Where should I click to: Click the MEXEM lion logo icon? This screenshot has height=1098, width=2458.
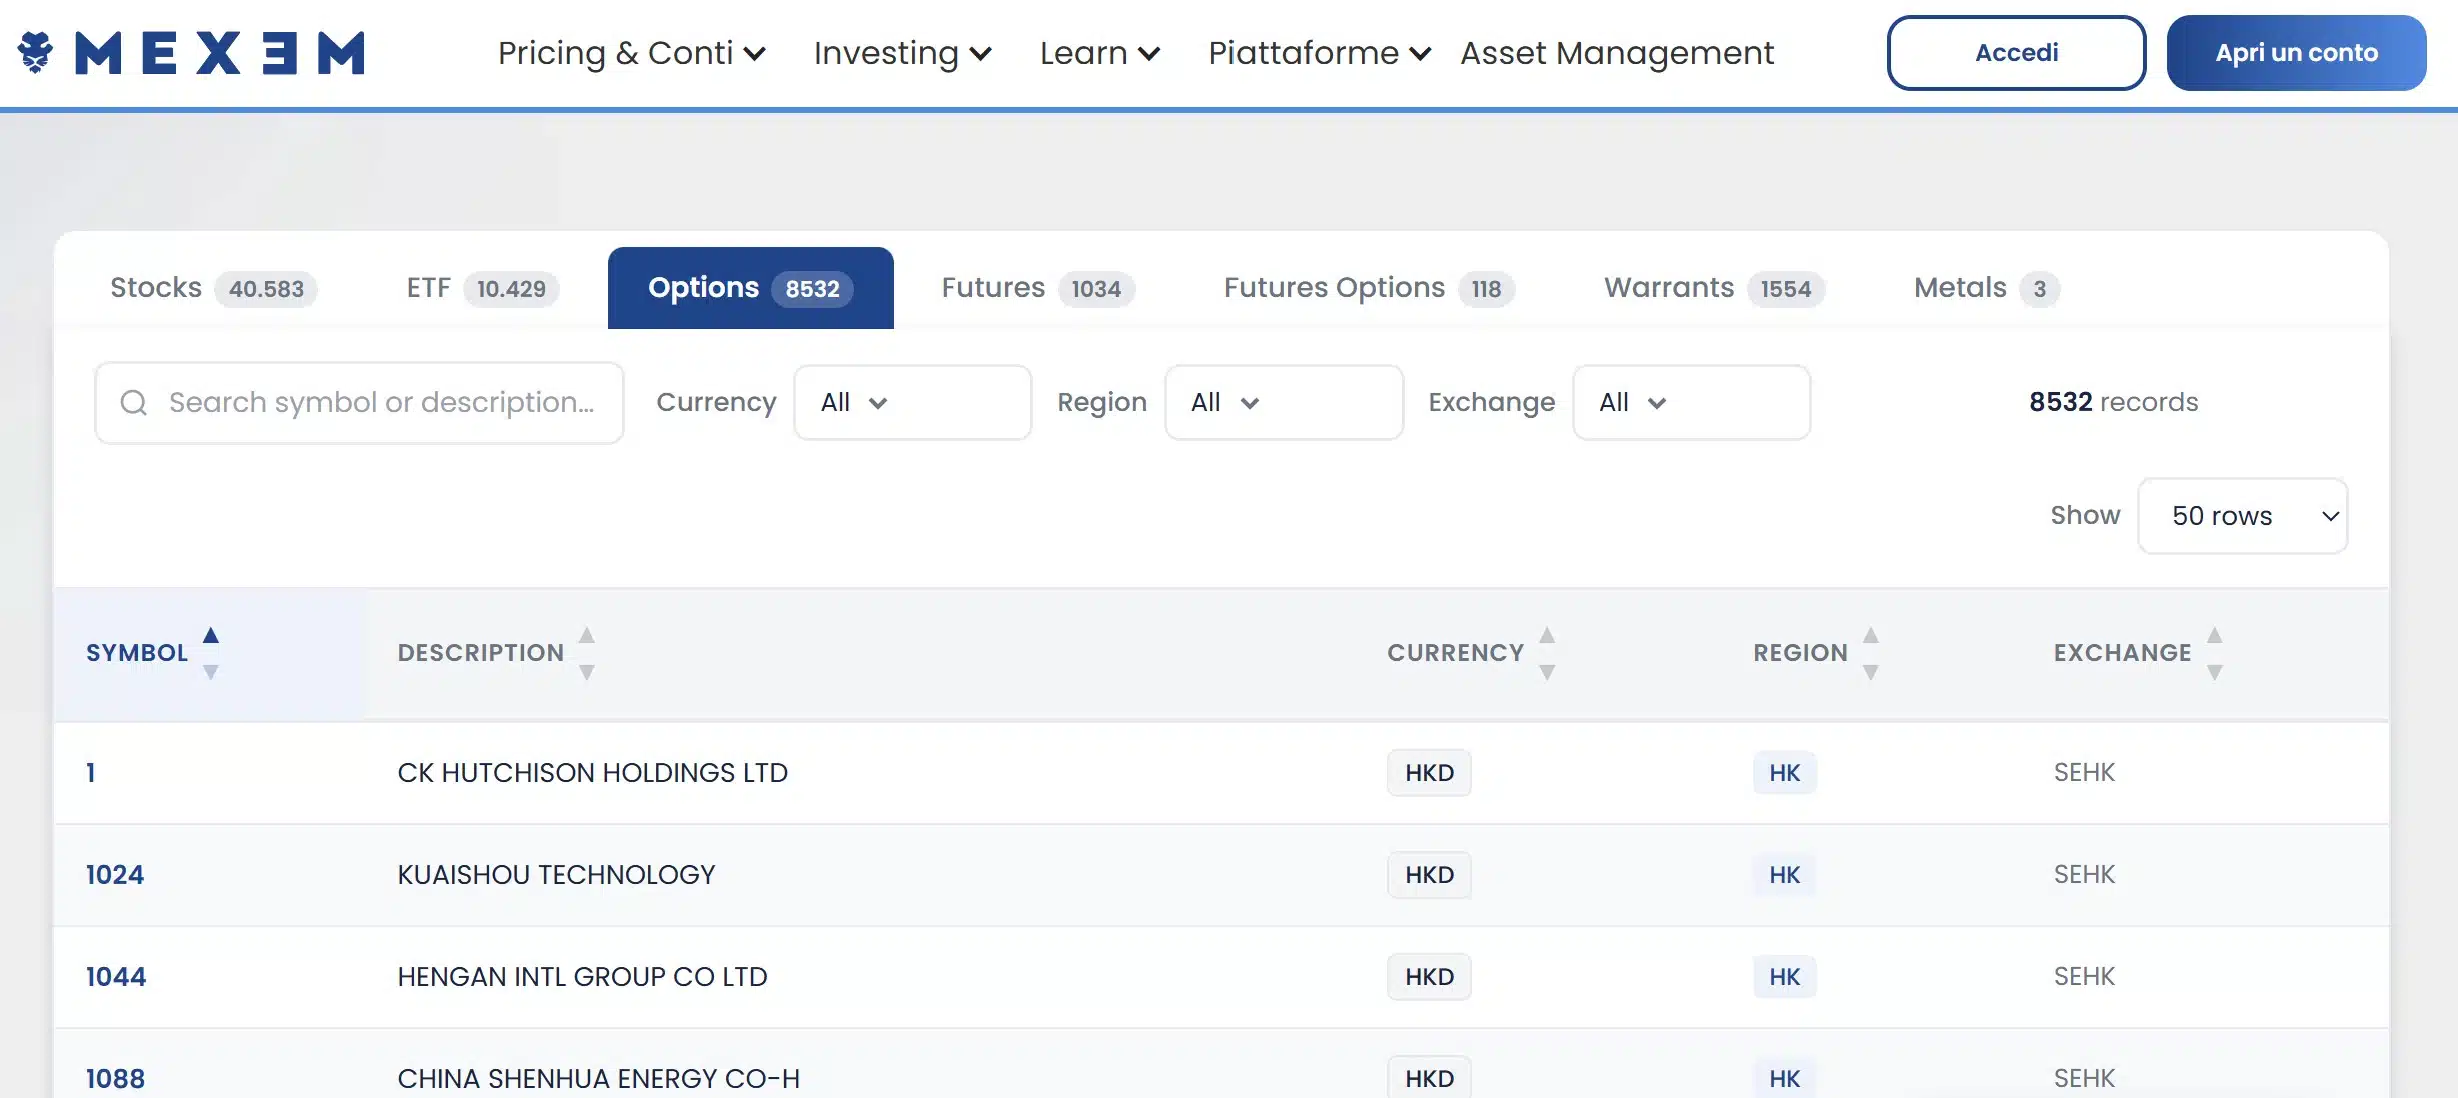[x=37, y=51]
